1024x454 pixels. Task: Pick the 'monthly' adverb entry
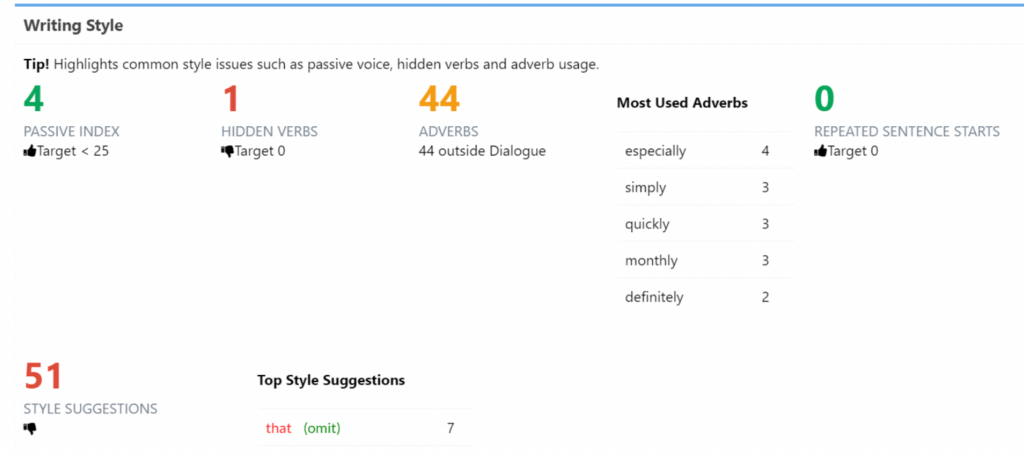click(x=706, y=261)
